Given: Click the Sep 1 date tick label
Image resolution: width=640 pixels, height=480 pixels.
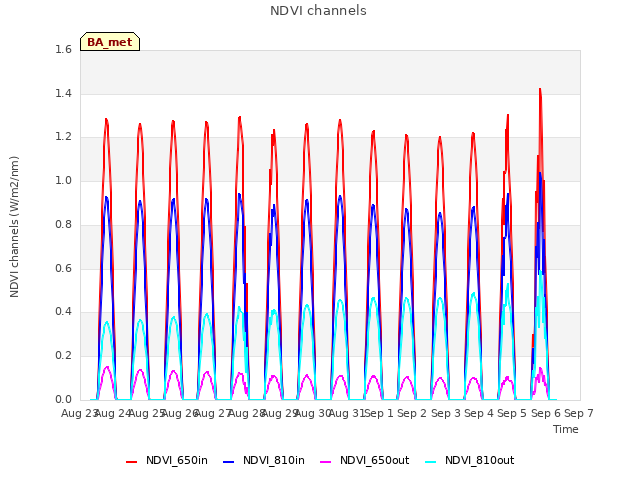Looking at the screenshot, I should point(379,413).
